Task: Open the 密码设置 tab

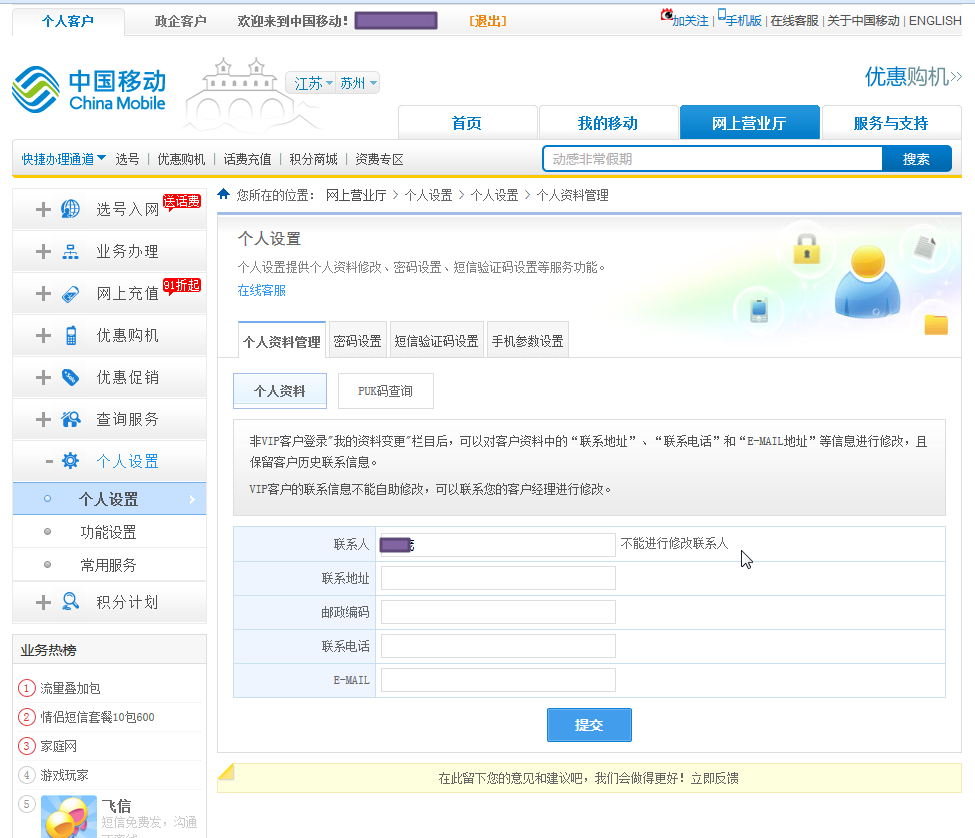Action: tap(358, 341)
